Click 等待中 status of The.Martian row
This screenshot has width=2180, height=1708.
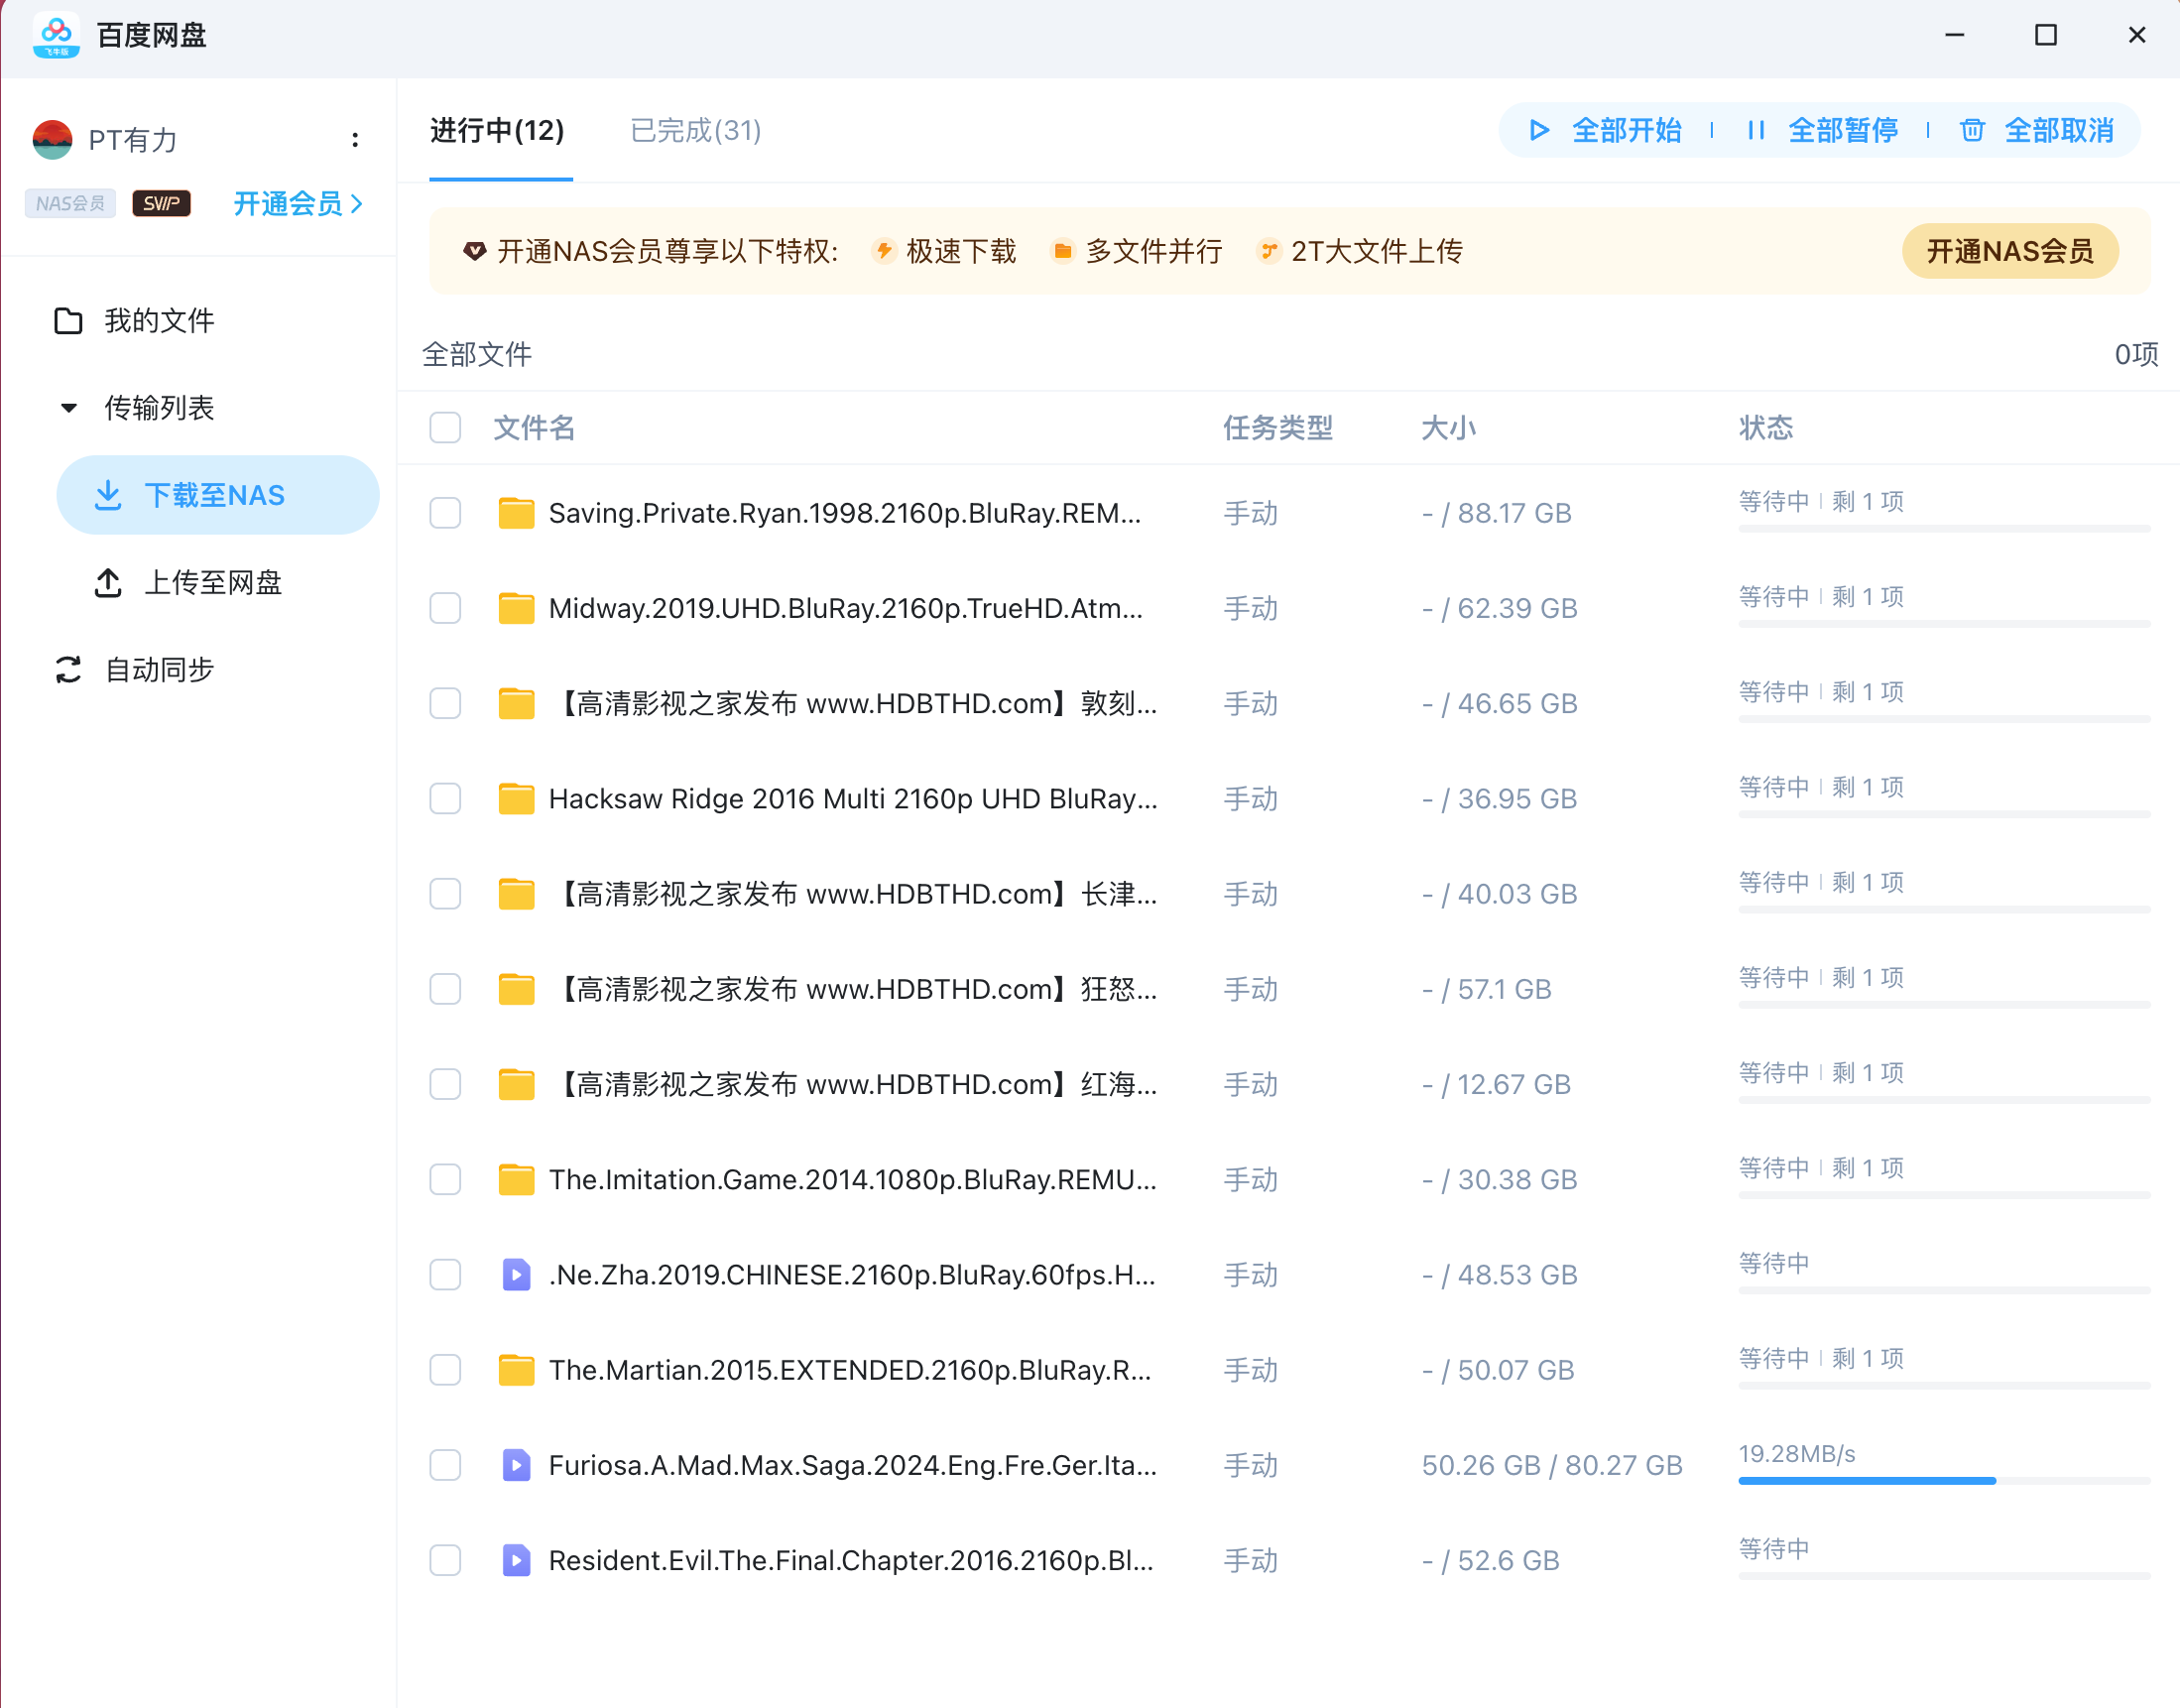(x=1774, y=1358)
